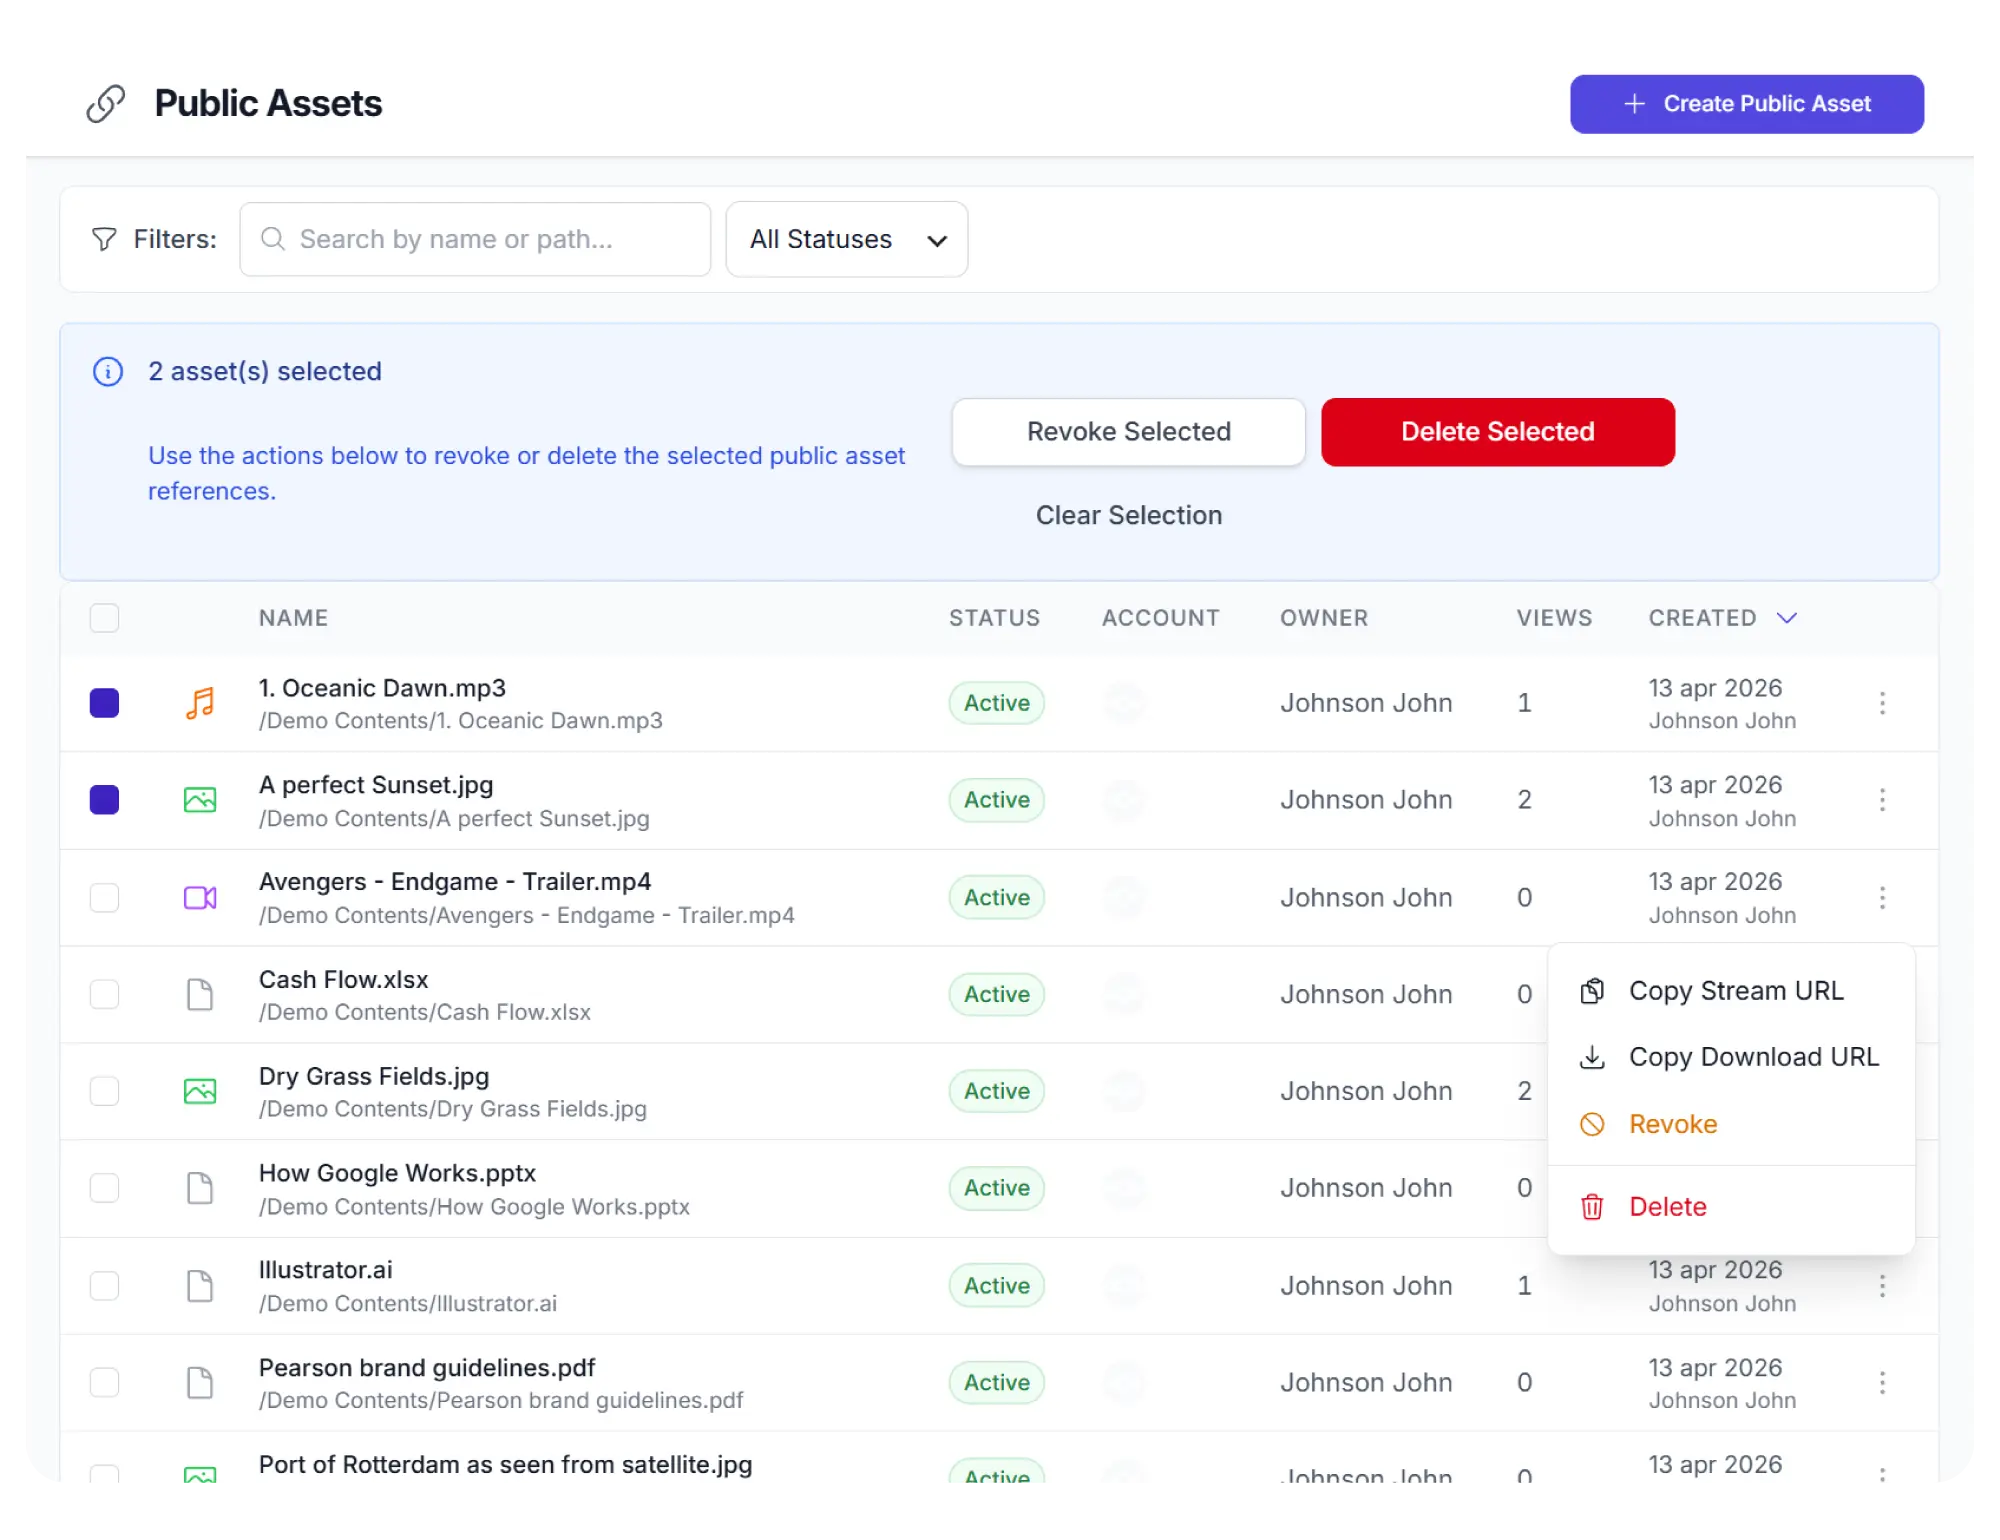Viewport: 2000px width, 1540px height.
Task: Click the Status column header
Action: coord(994,618)
